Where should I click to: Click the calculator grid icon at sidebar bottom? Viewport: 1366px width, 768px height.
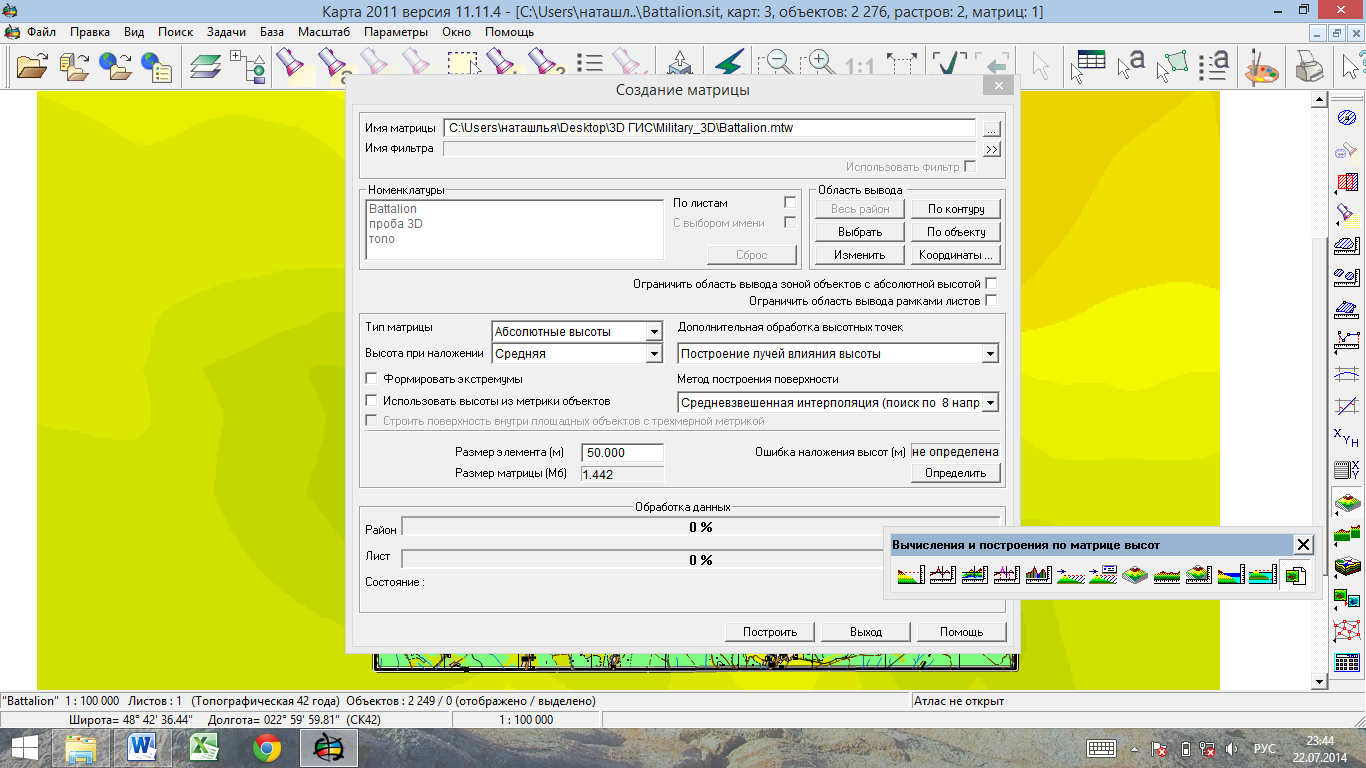(x=1347, y=663)
